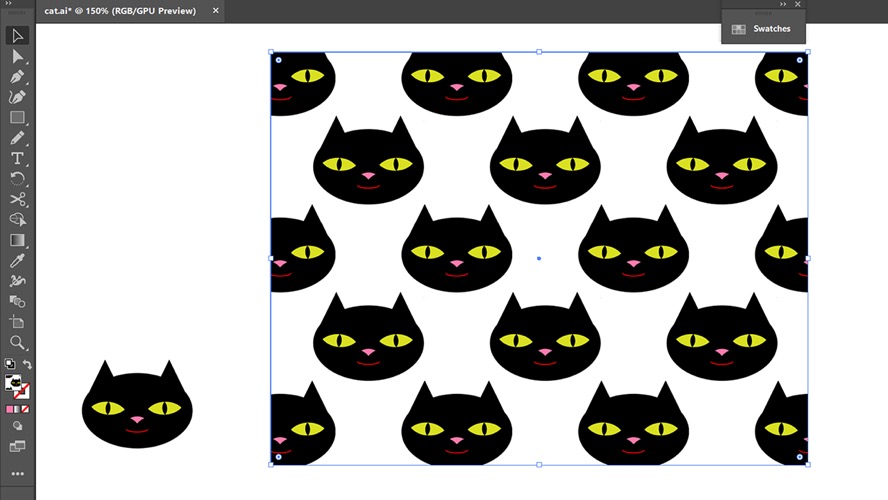Select the Pencil tool

point(18,138)
